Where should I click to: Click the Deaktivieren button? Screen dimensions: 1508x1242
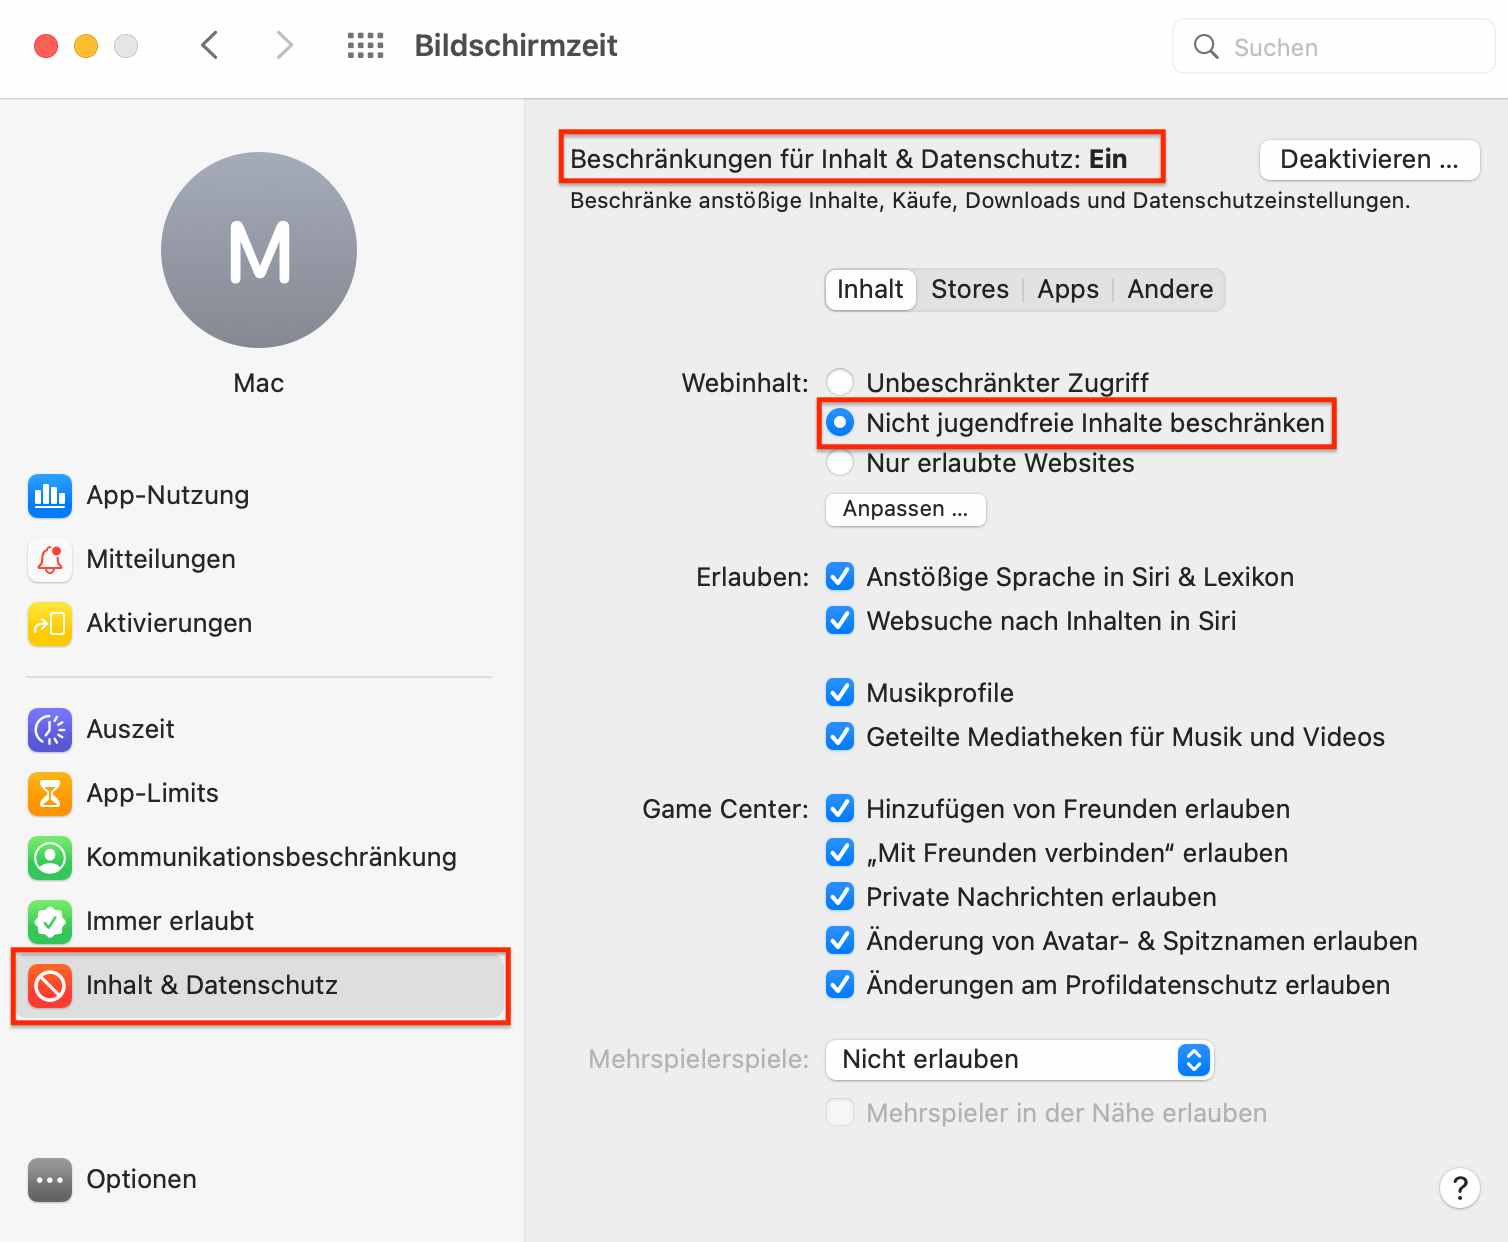[1368, 160]
